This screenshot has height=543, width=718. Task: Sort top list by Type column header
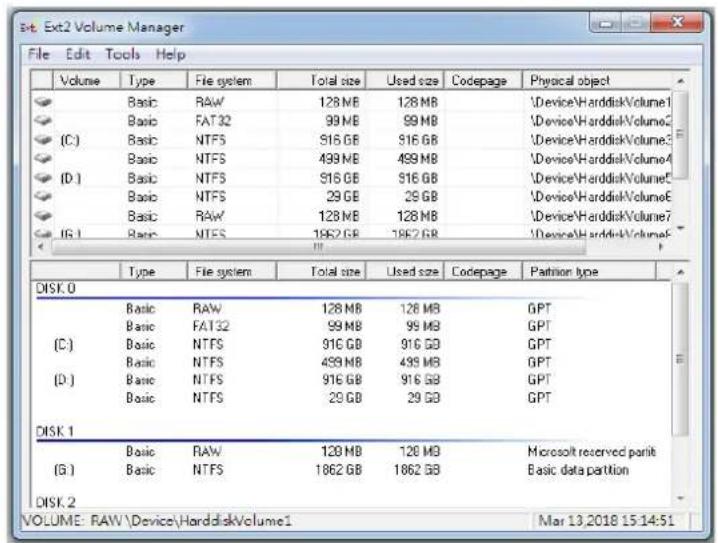click(x=154, y=81)
